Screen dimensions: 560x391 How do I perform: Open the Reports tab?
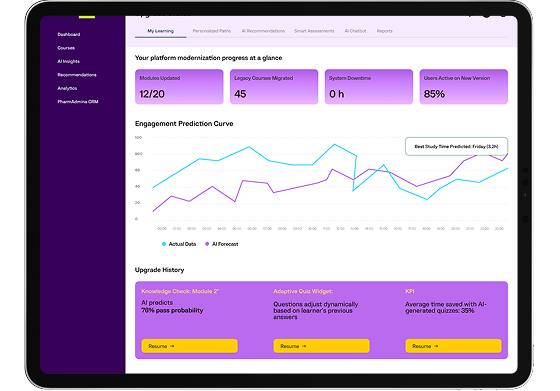click(x=385, y=31)
